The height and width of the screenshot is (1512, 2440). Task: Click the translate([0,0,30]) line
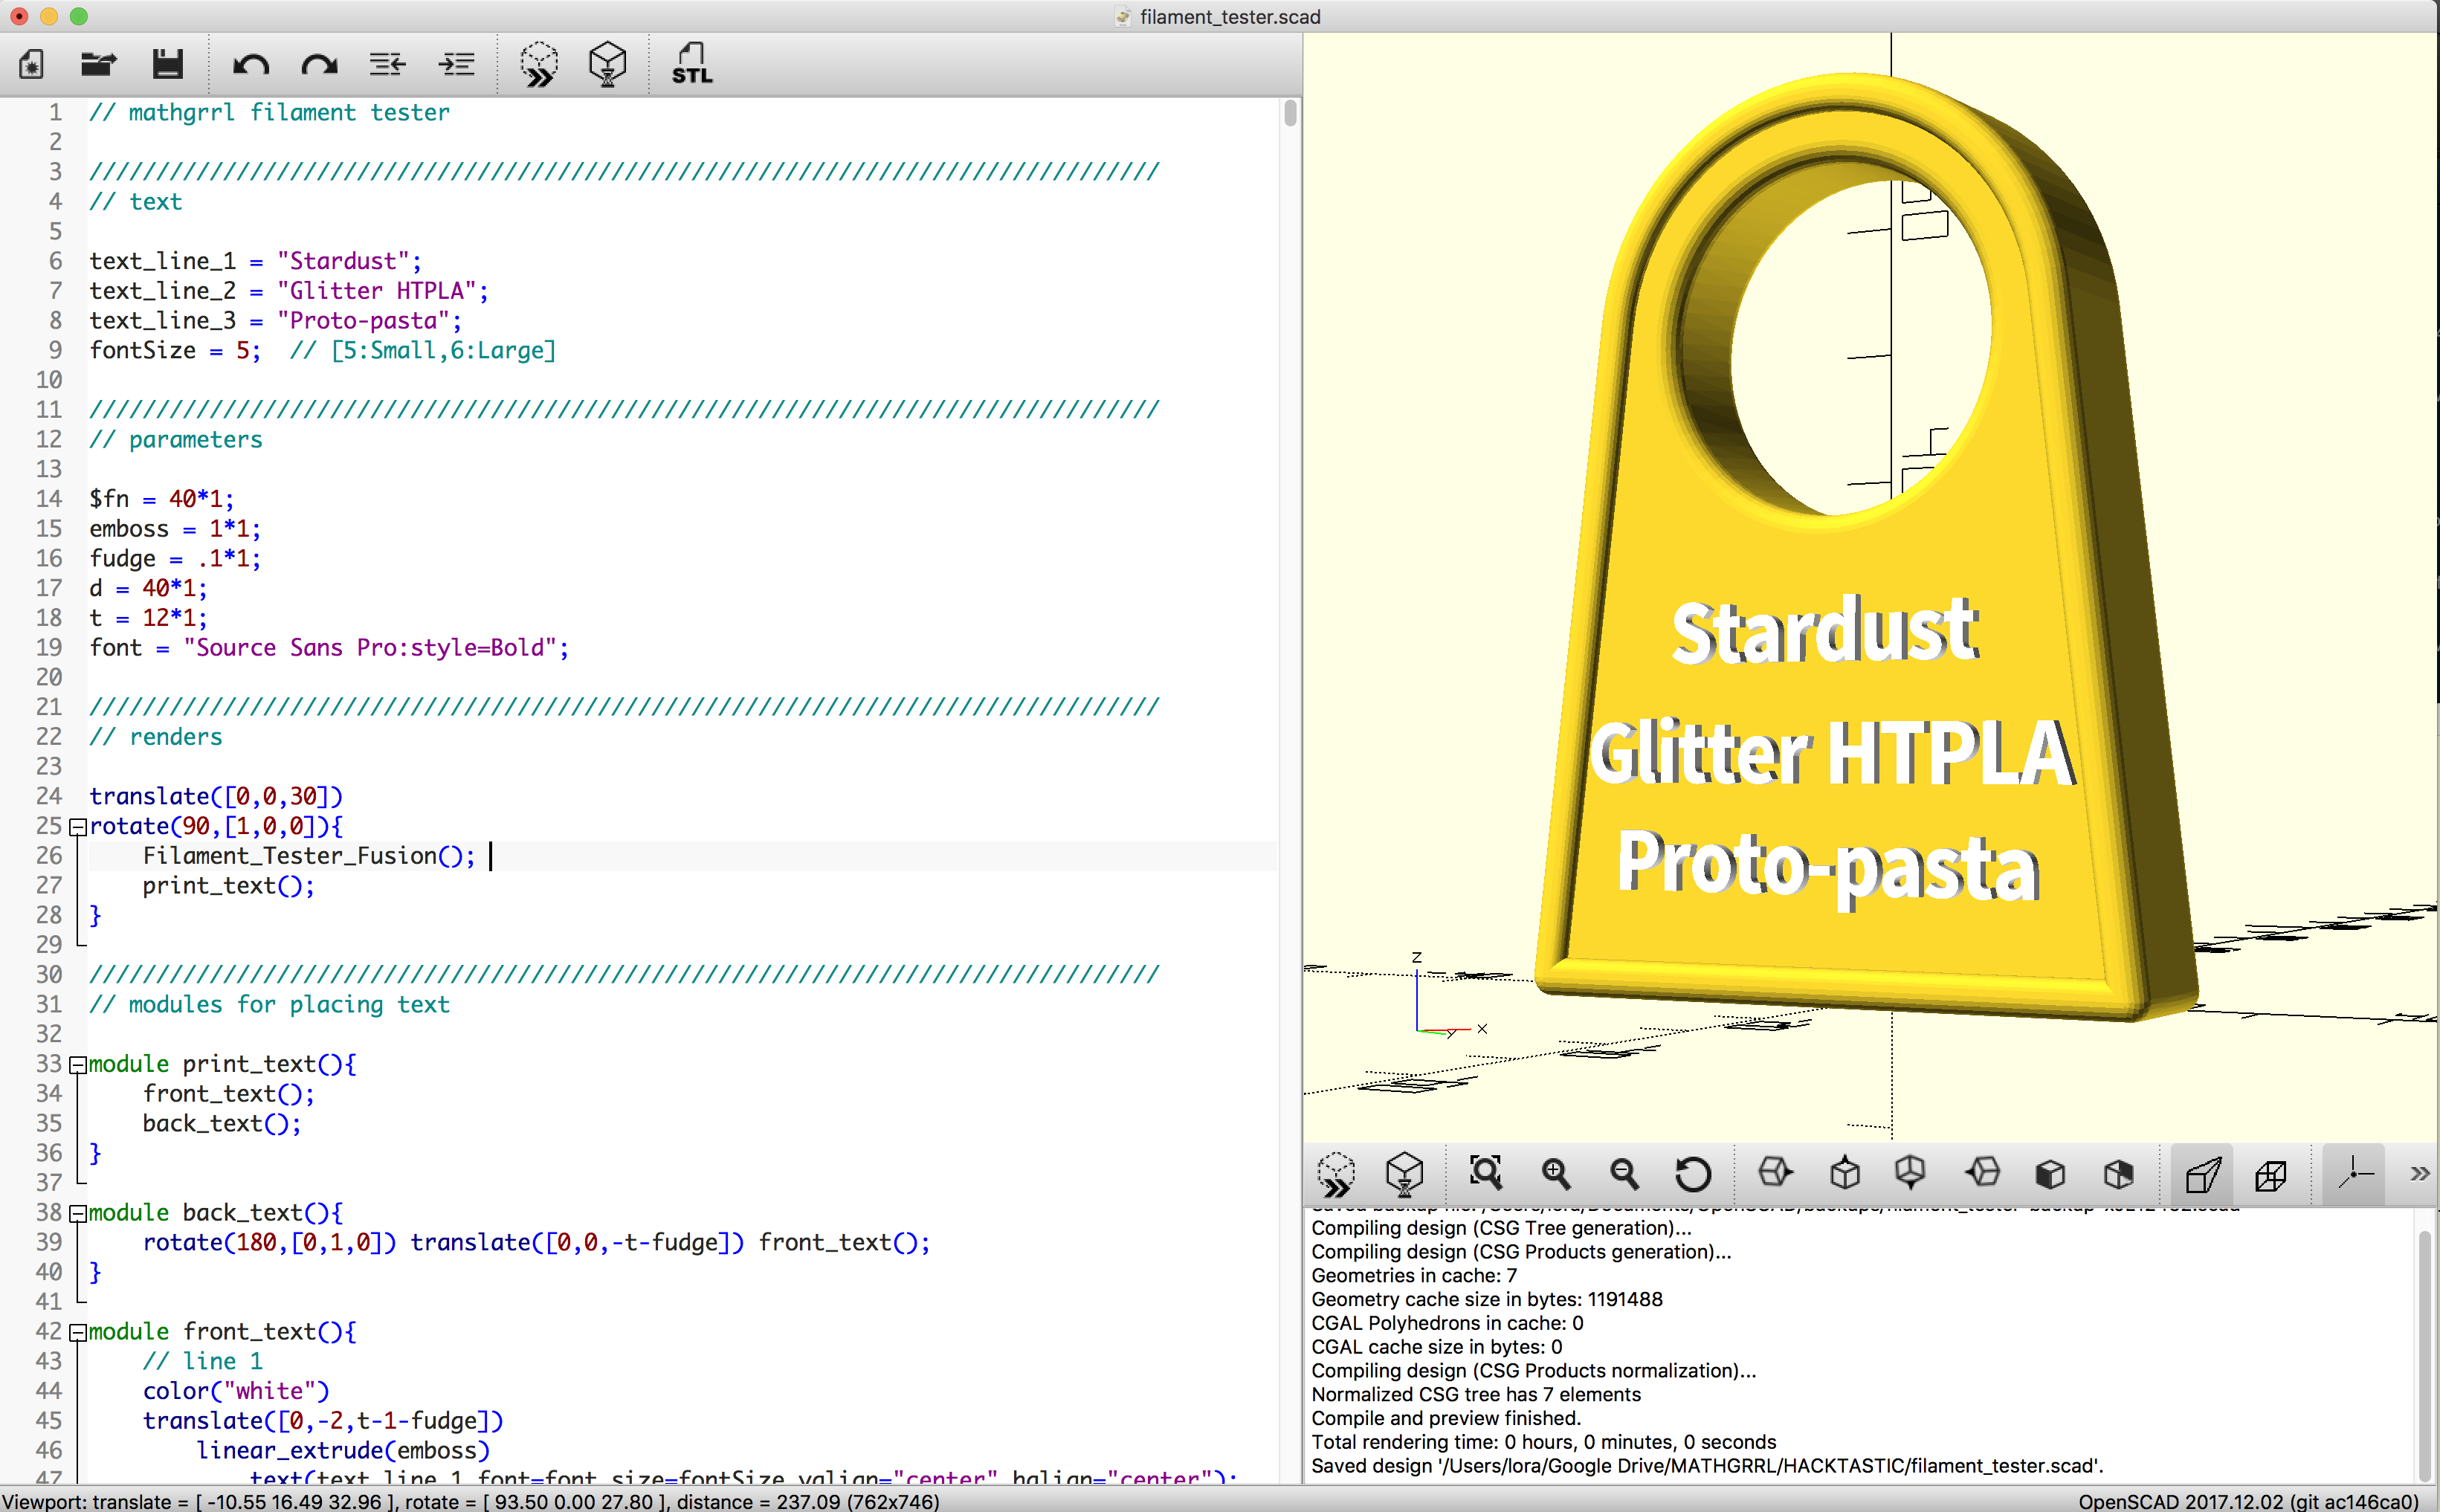click(216, 797)
